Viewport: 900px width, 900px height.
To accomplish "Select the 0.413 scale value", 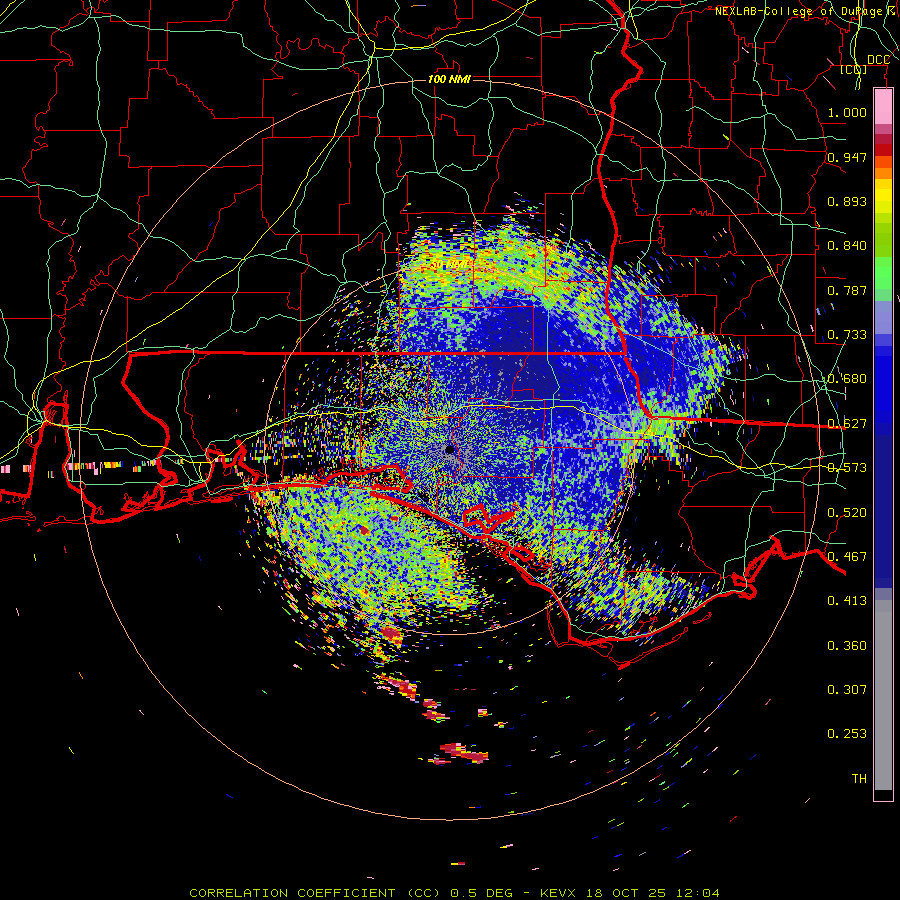I will (x=847, y=601).
